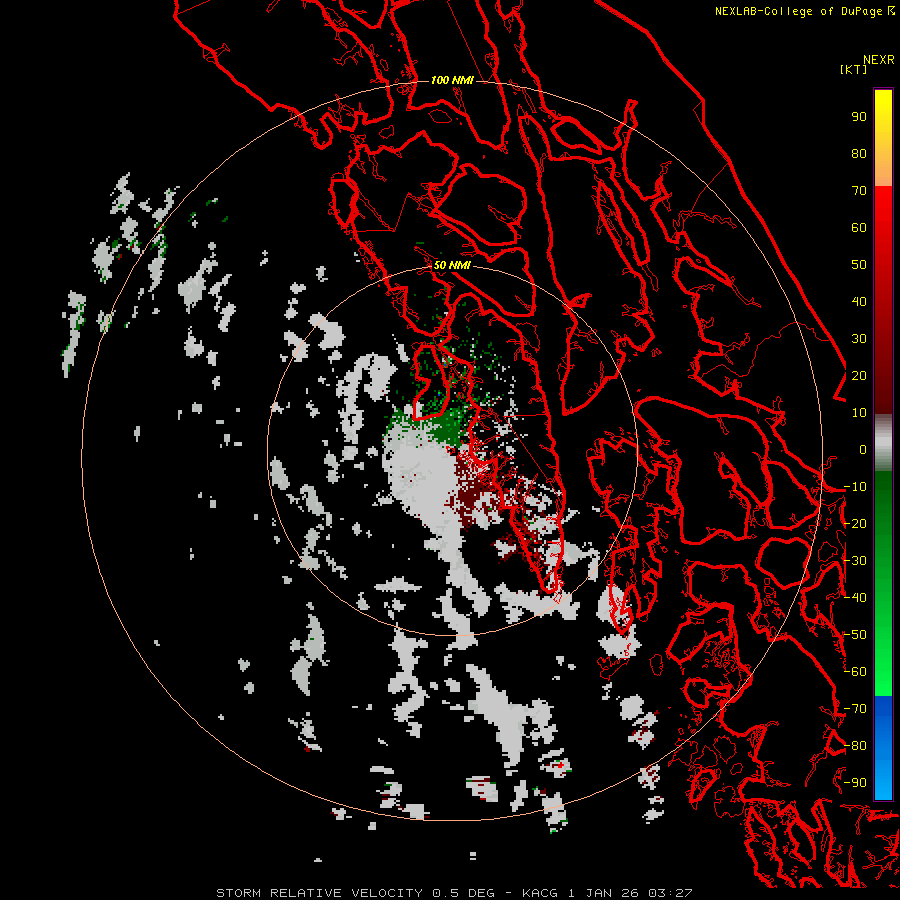Click the -30 value on the velocity scale
This screenshot has height=900, width=900.
(x=855, y=561)
